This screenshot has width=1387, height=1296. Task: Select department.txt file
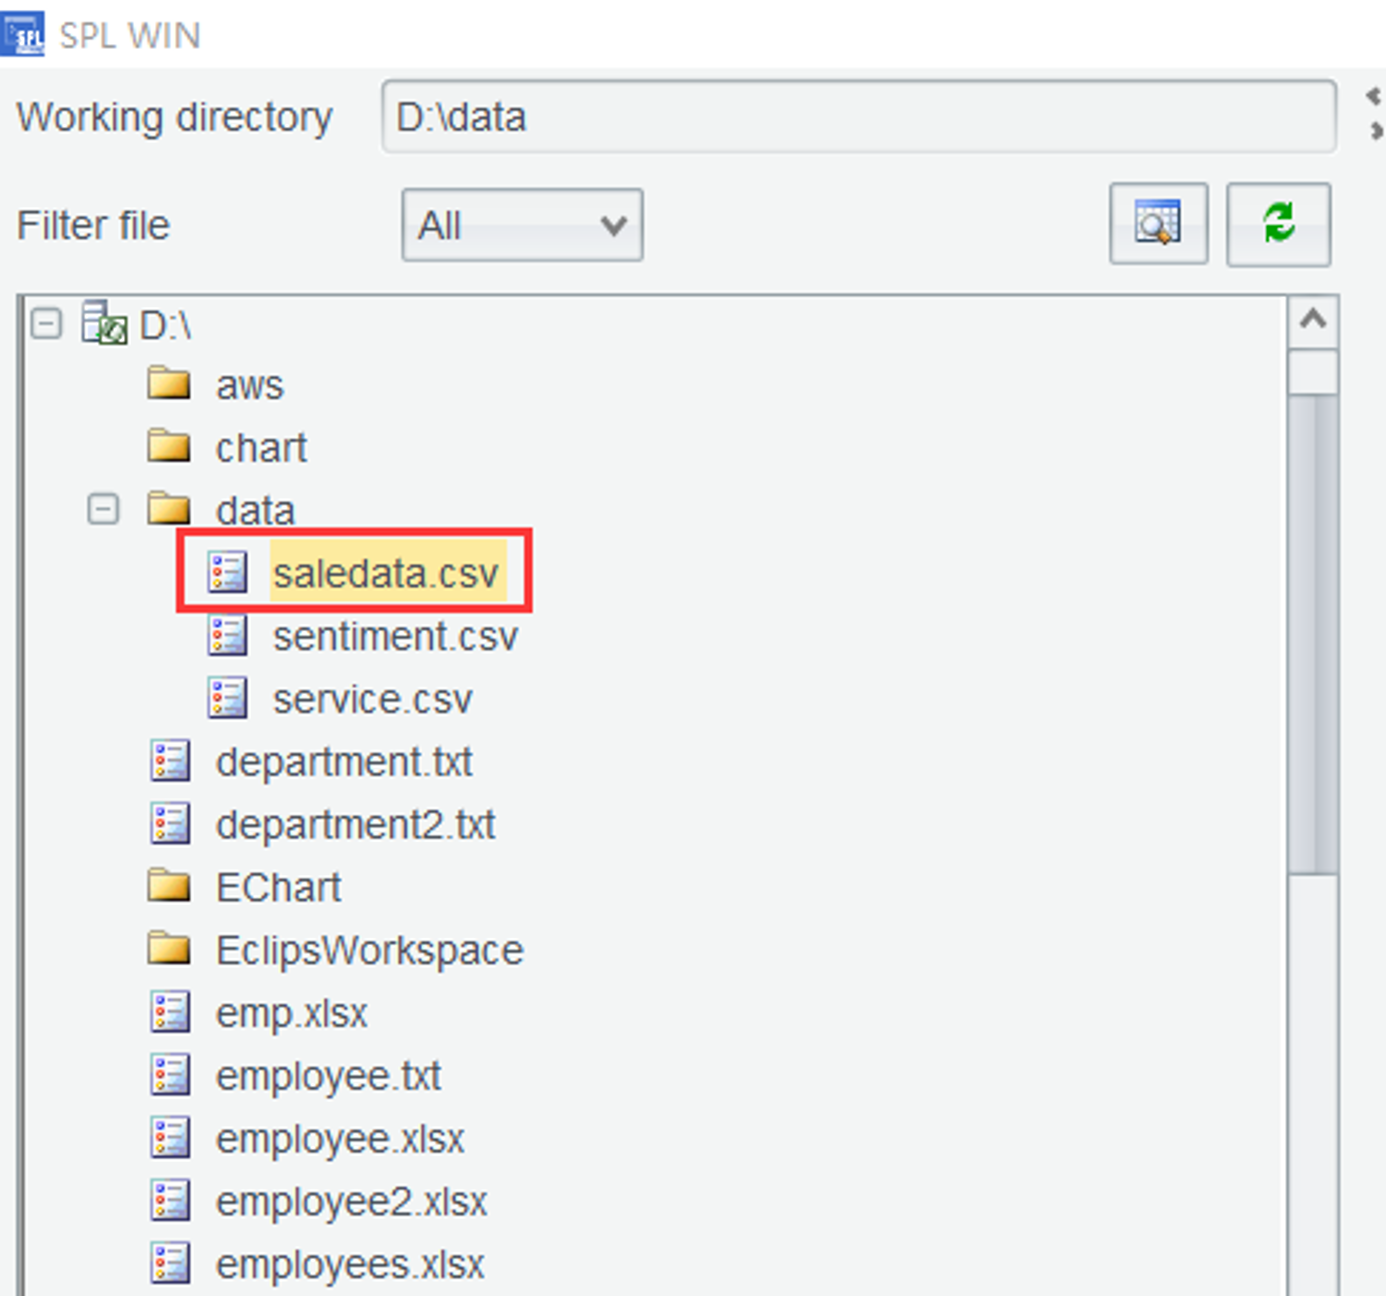343,762
